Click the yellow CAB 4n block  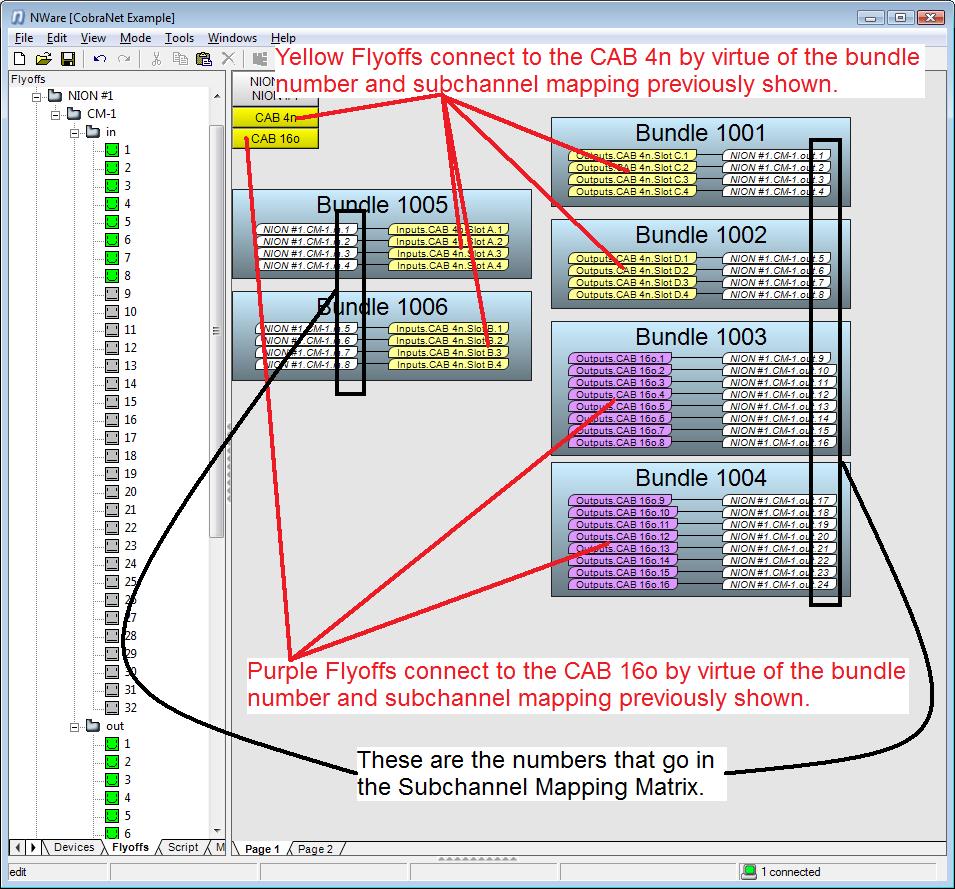point(275,118)
